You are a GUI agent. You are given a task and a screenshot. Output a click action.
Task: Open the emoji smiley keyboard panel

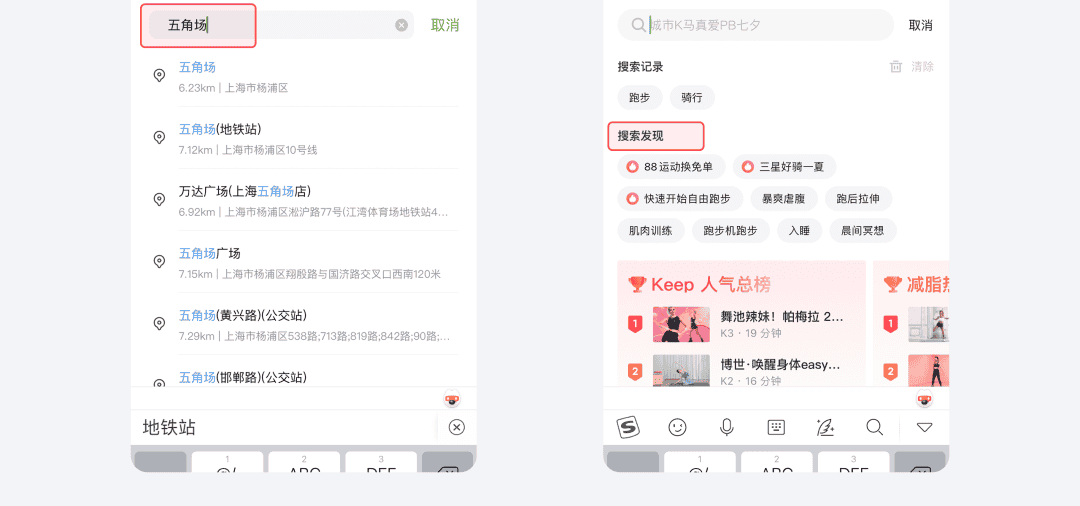pyautogui.click(x=678, y=428)
